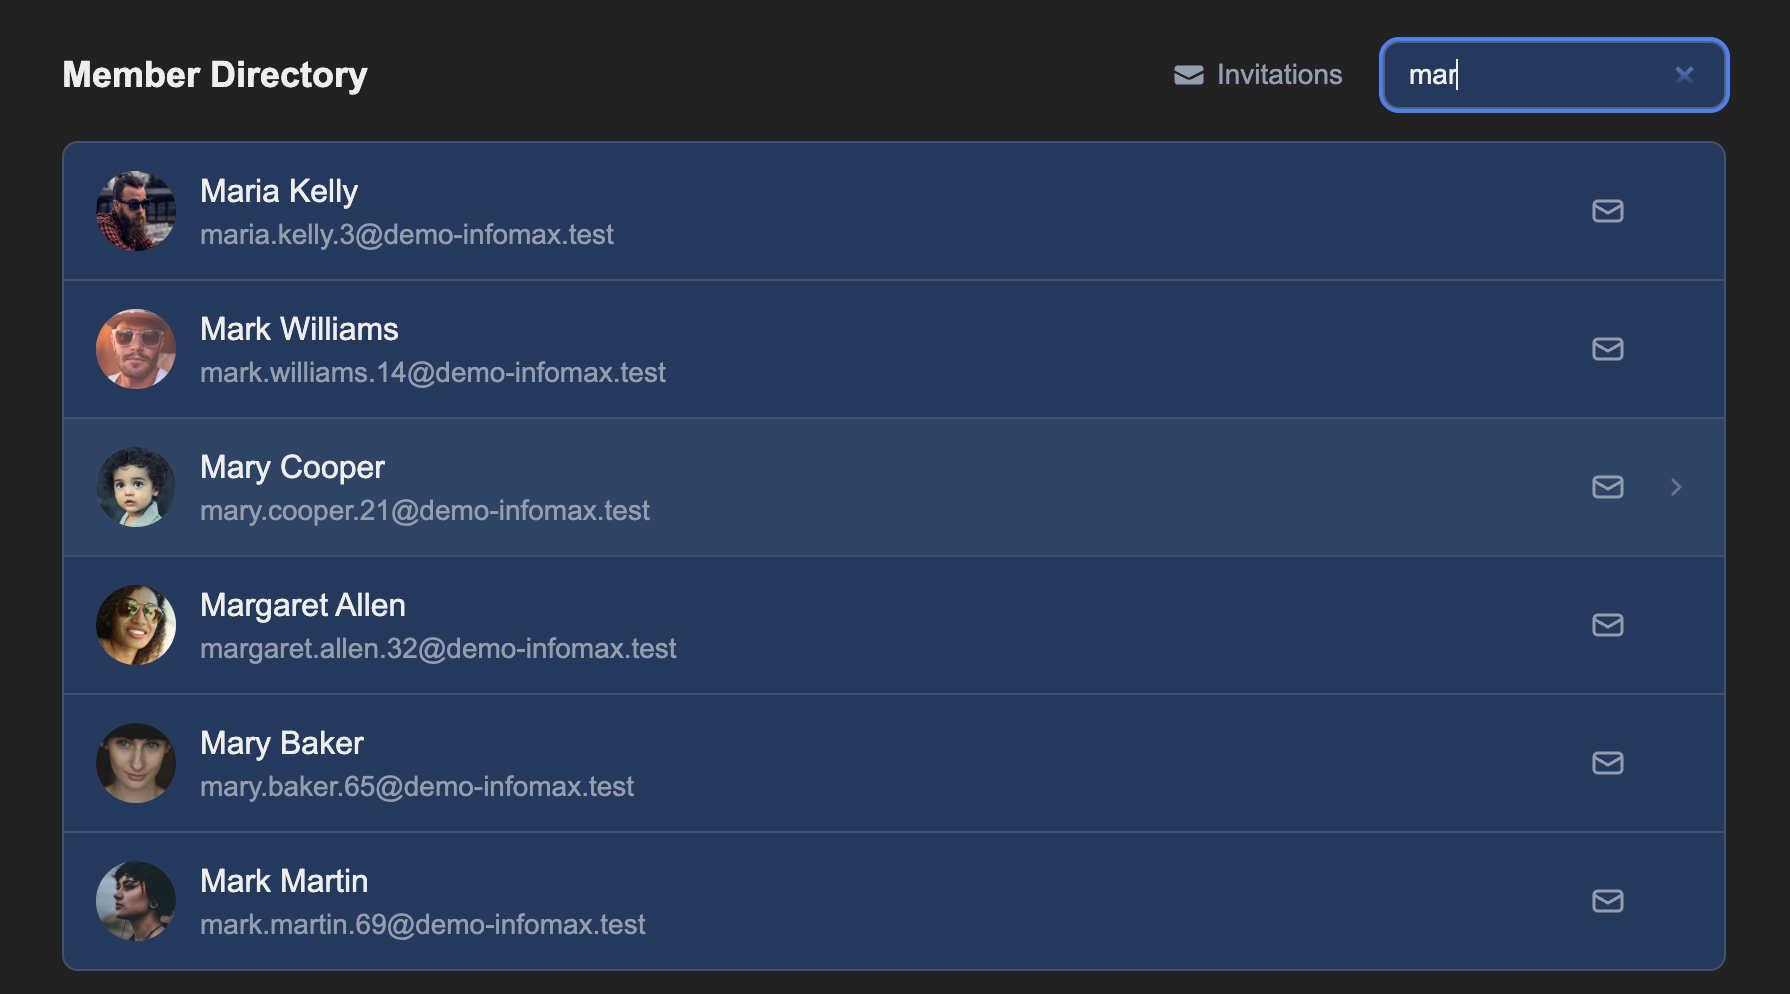This screenshot has height=994, width=1790.
Task: Click Margaret Allen's avatar image
Action: click(x=136, y=625)
